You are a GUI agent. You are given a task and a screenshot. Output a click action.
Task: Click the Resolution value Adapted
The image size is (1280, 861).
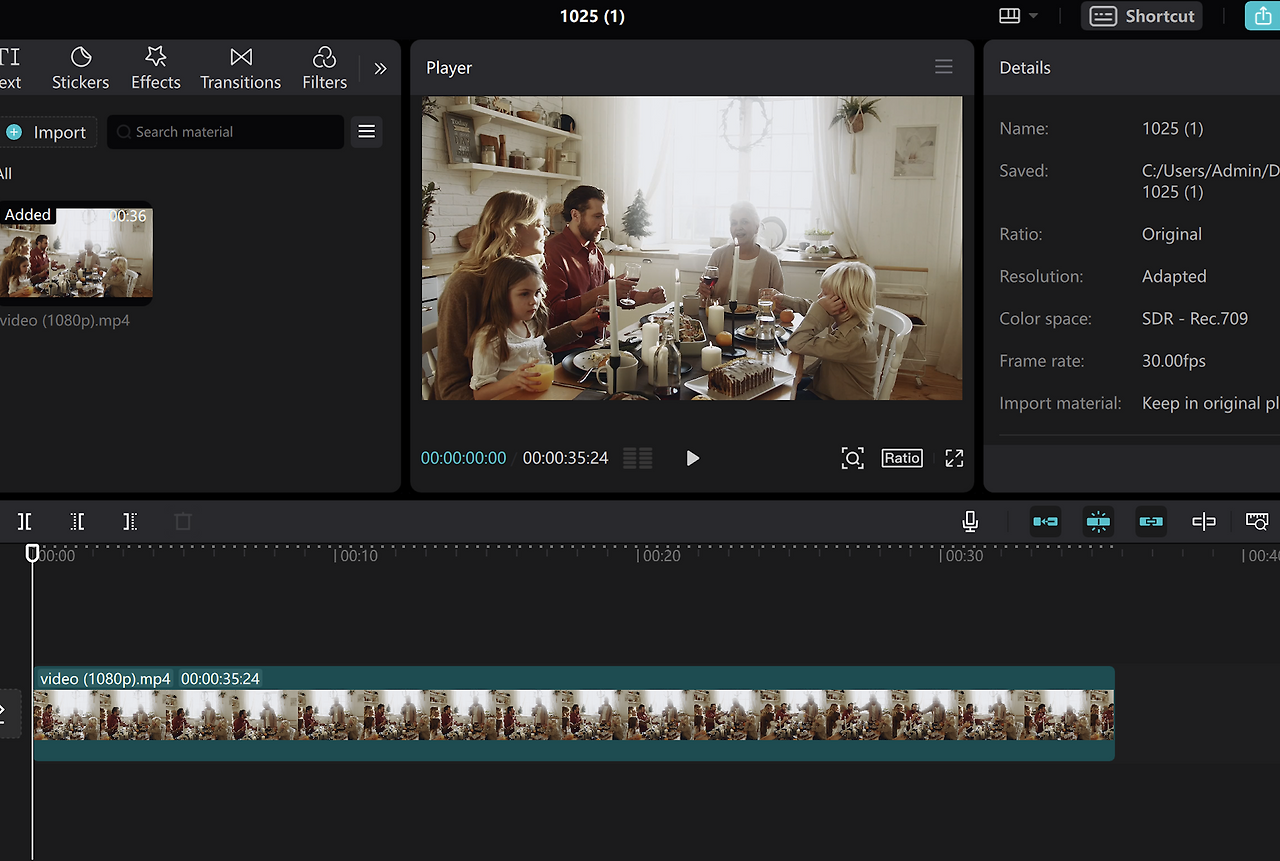coord(1174,276)
